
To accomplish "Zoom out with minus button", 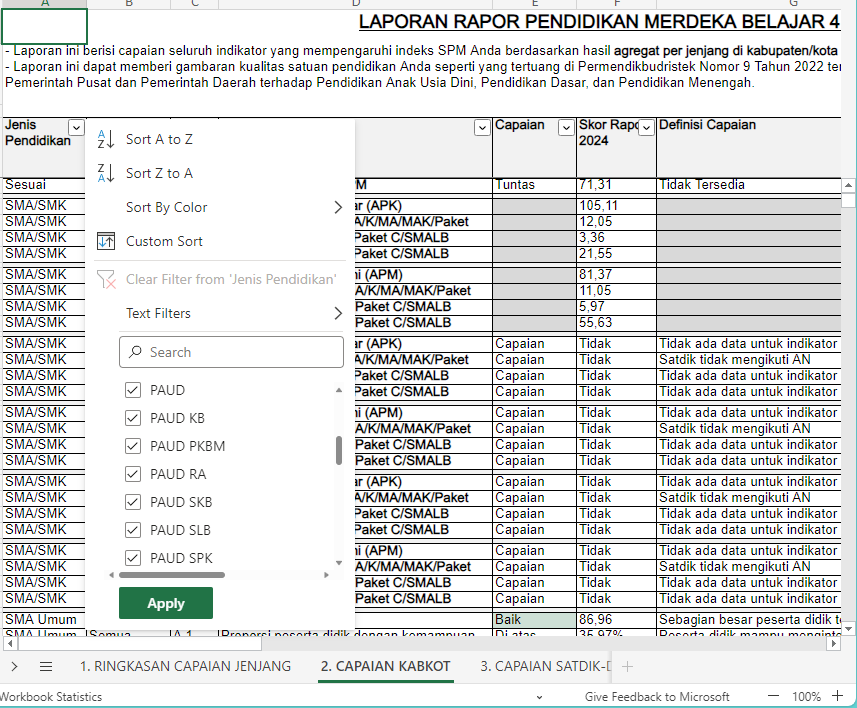I will click(773, 696).
